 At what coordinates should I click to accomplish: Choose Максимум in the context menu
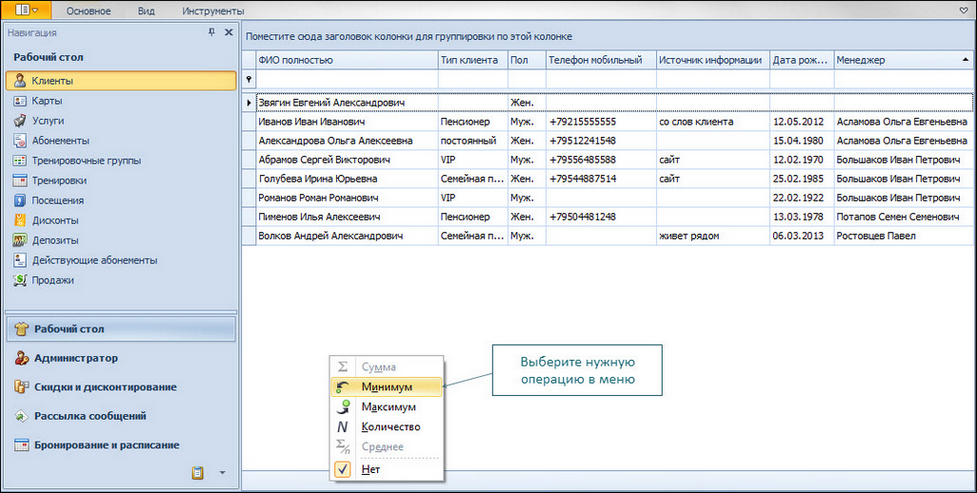click(x=386, y=407)
